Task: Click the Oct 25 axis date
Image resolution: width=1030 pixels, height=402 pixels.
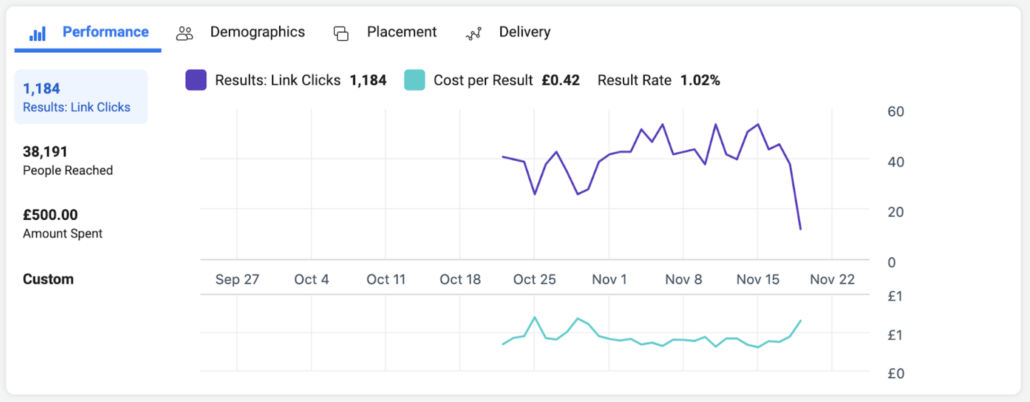Action: 535,279
